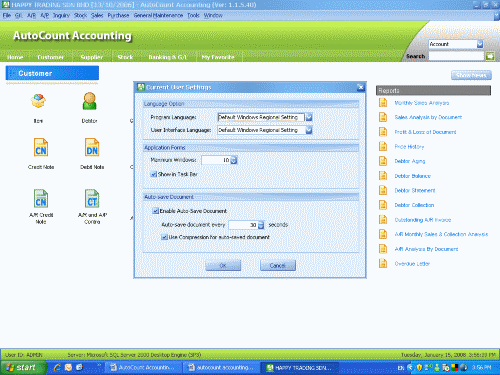Click the Debtor Aging report icon
This screenshot has height=375, width=500.
pos(383,161)
